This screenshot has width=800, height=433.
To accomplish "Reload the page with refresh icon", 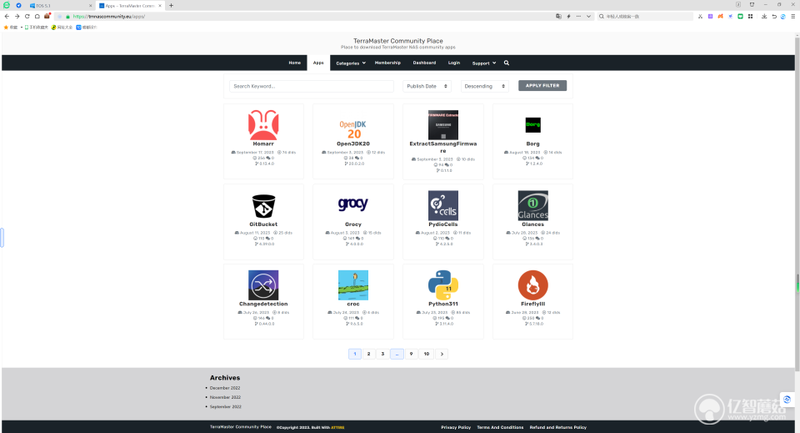I will [x=27, y=16].
